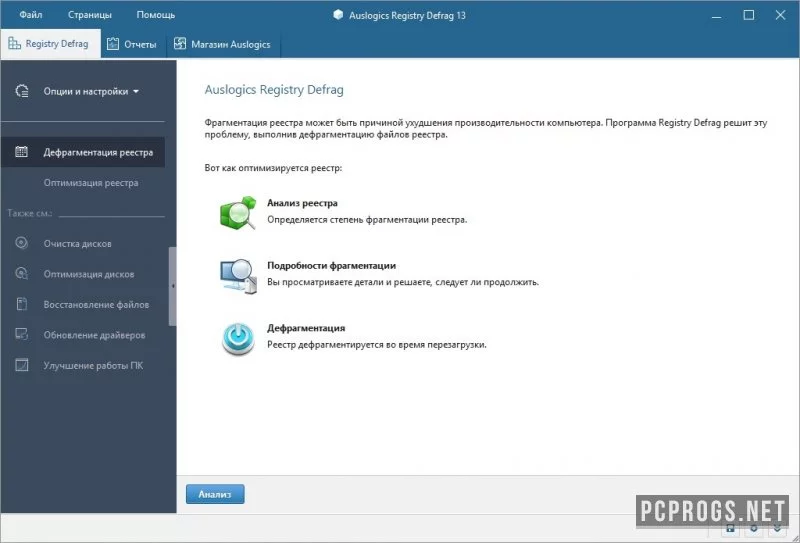
Task: Maximize the Auslogics Registry Defrag window
Action: tap(748, 15)
